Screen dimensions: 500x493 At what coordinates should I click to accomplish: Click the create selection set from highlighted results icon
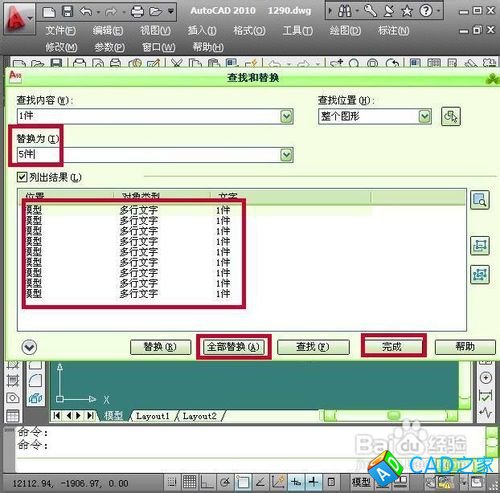click(479, 246)
